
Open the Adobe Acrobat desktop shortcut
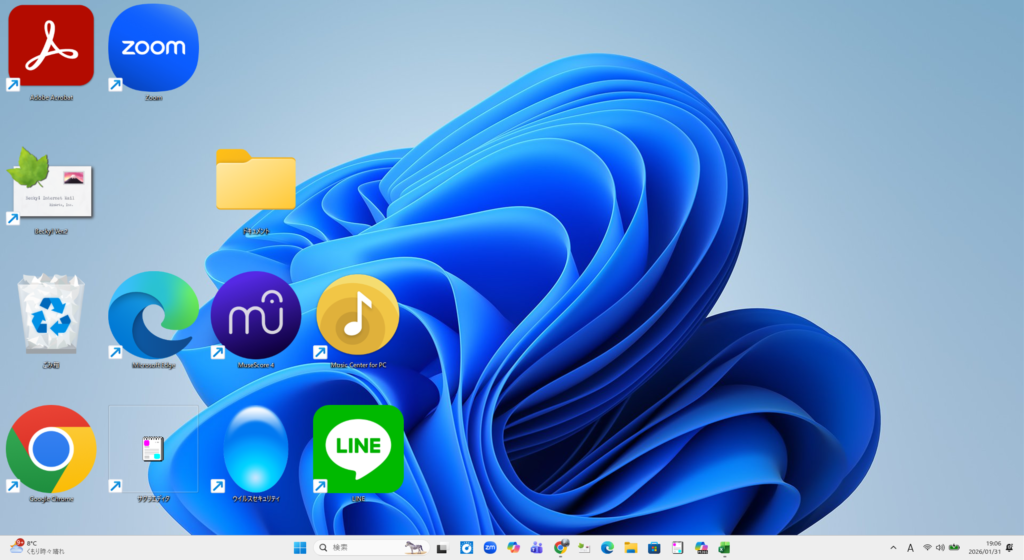51,46
